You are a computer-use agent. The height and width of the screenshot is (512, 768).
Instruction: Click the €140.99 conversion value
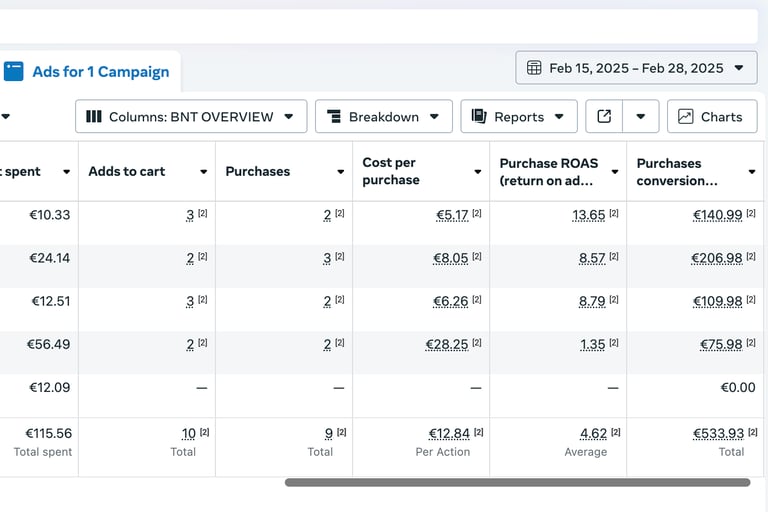click(x=718, y=215)
